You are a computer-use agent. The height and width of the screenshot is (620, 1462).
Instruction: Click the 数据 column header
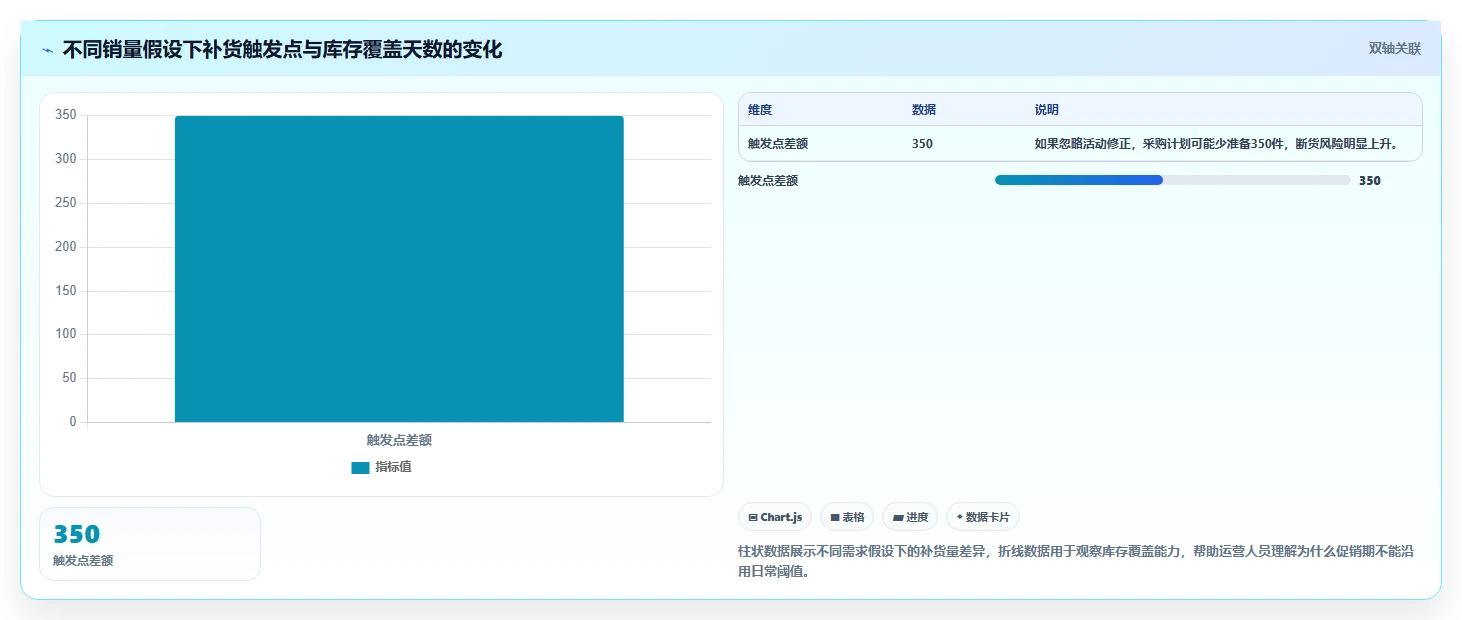click(x=924, y=110)
